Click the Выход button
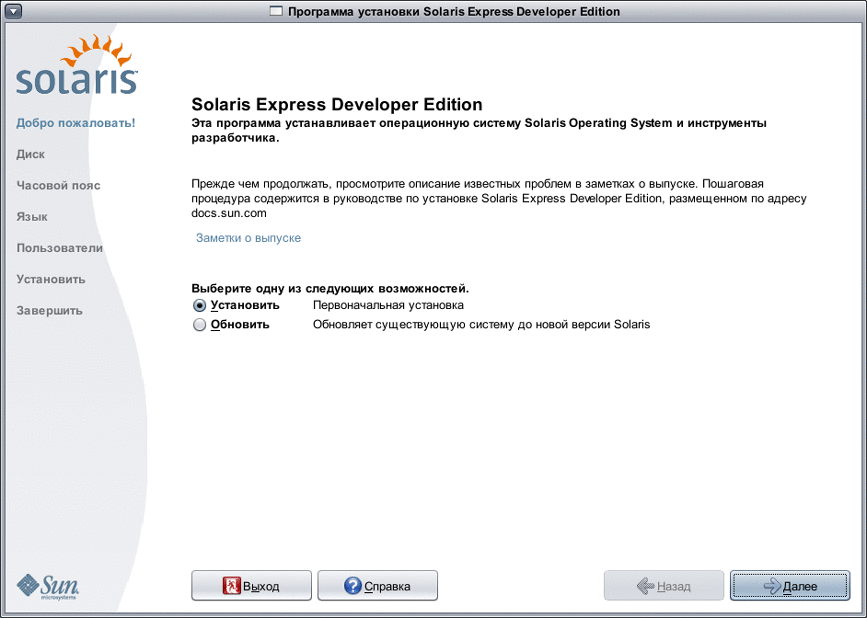Screen dimensions: 867x618 [252, 586]
